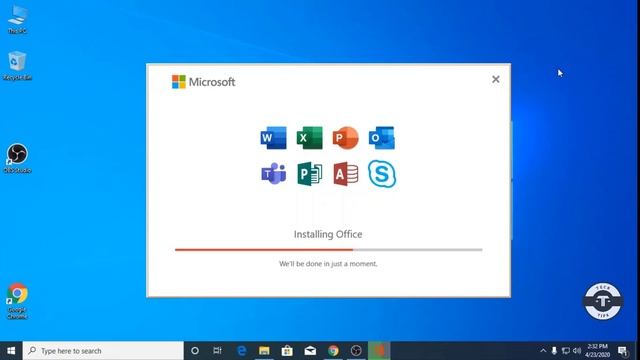This screenshot has width=640, height=360.
Task: Click the Publisher icon in Office installer
Action: (x=309, y=174)
